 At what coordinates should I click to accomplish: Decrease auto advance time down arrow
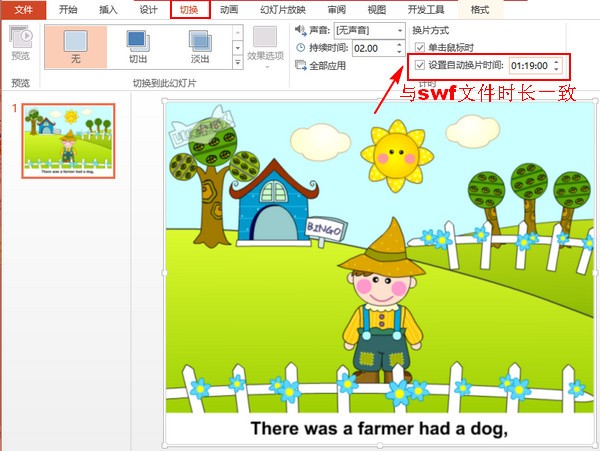(556, 70)
